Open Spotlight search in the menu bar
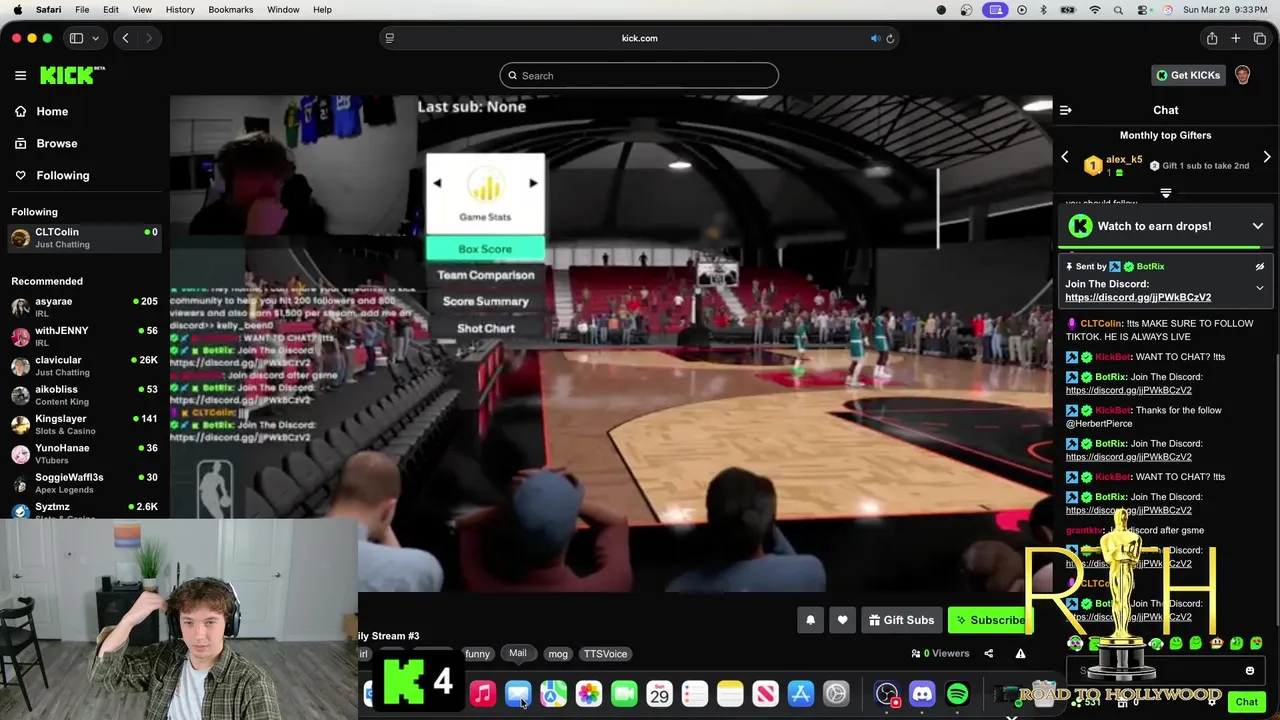The height and width of the screenshot is (720, 1280). click(1119, 10)
